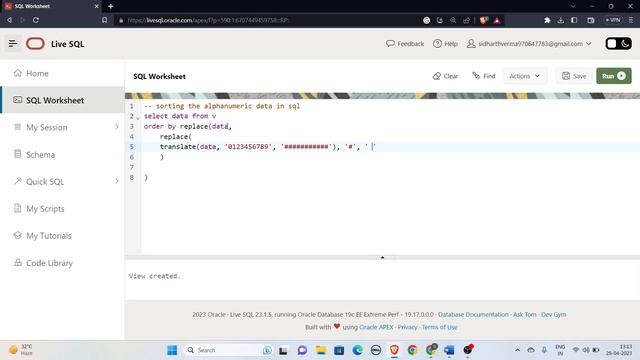This screenshot has height=360, width=640.
Task: Expand the My Session chevron
Action: [117, 127]
